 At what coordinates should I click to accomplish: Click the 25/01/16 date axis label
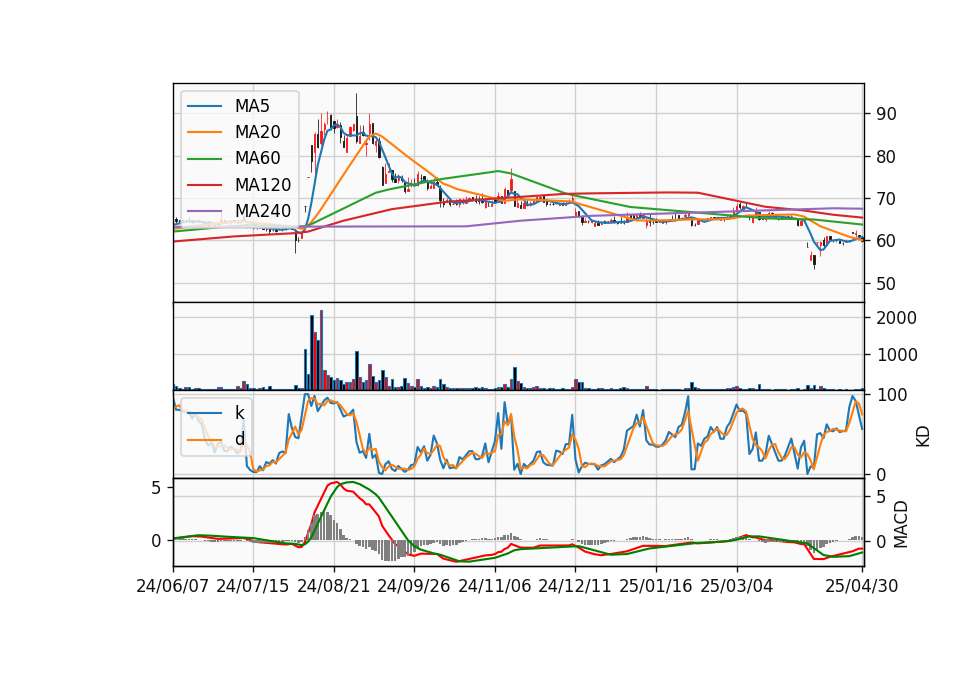point(656,586)
